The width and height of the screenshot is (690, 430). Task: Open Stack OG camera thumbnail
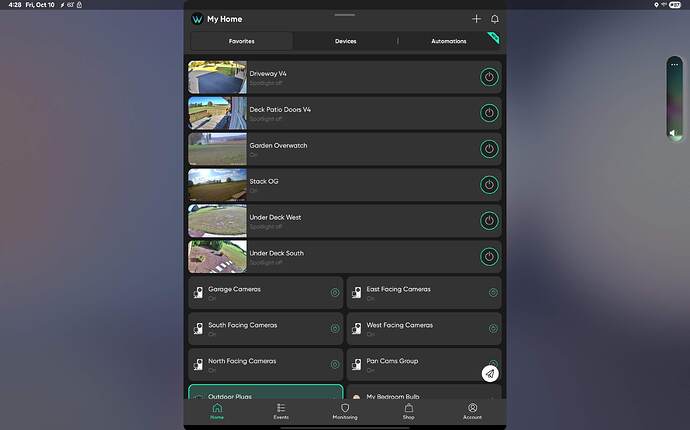click(217, 185)
